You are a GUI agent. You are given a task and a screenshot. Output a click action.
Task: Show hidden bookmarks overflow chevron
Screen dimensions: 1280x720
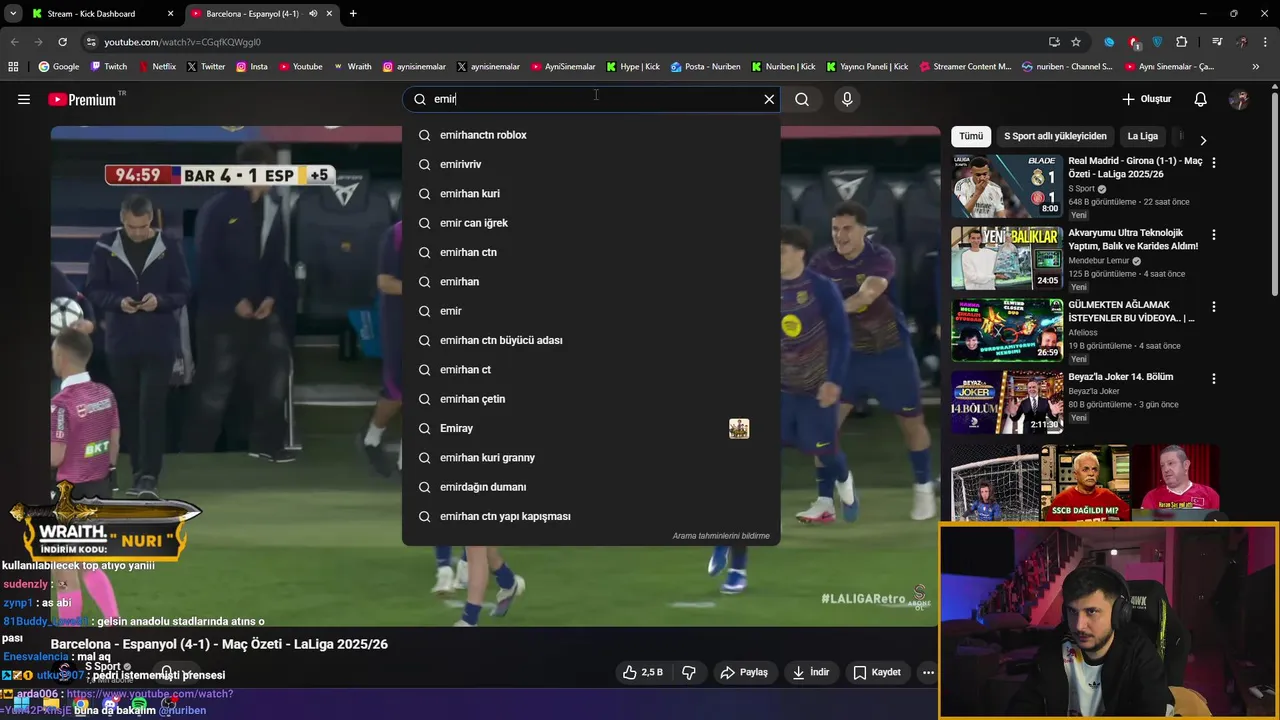1257,67
